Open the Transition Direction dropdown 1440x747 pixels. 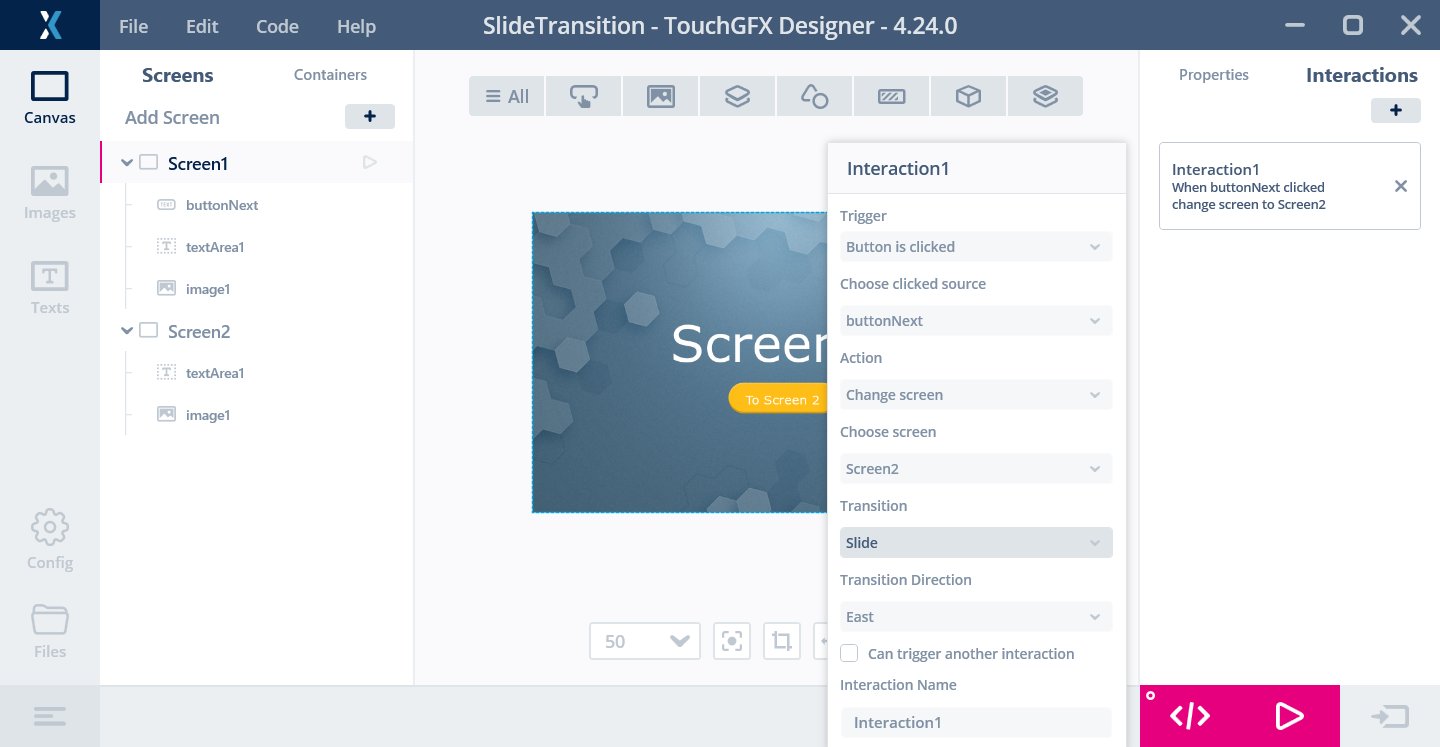975,617
